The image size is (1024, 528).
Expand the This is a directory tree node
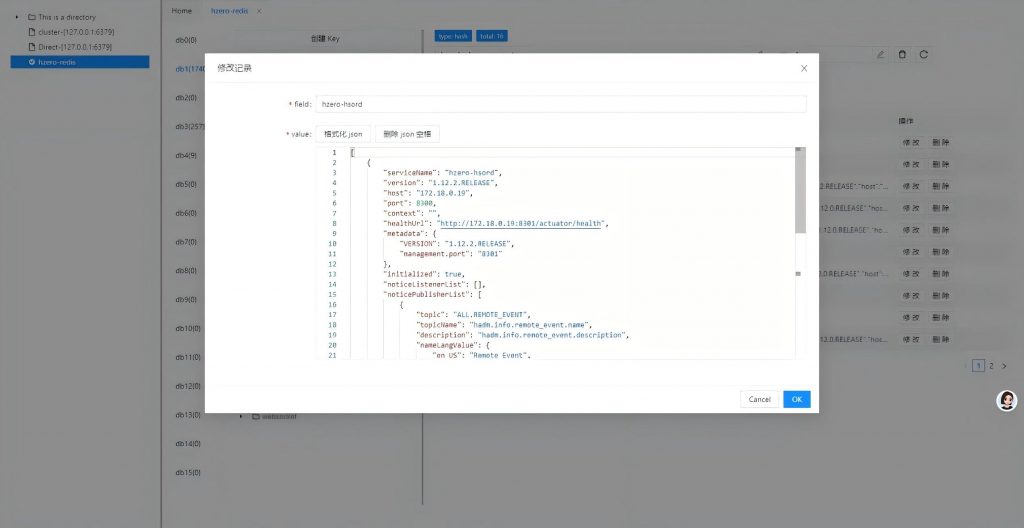(x=17, y=17)
